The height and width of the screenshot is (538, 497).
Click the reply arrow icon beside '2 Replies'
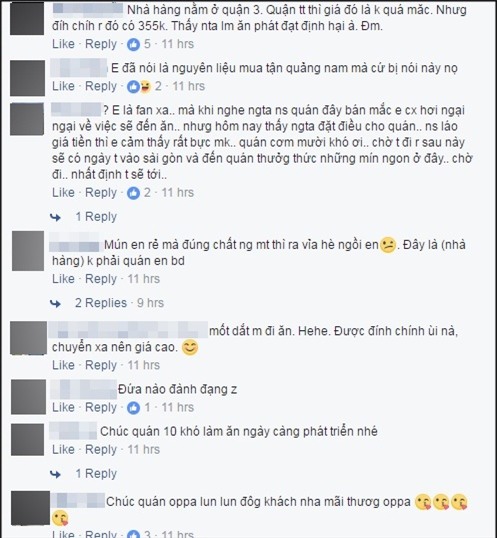[56, 303]
